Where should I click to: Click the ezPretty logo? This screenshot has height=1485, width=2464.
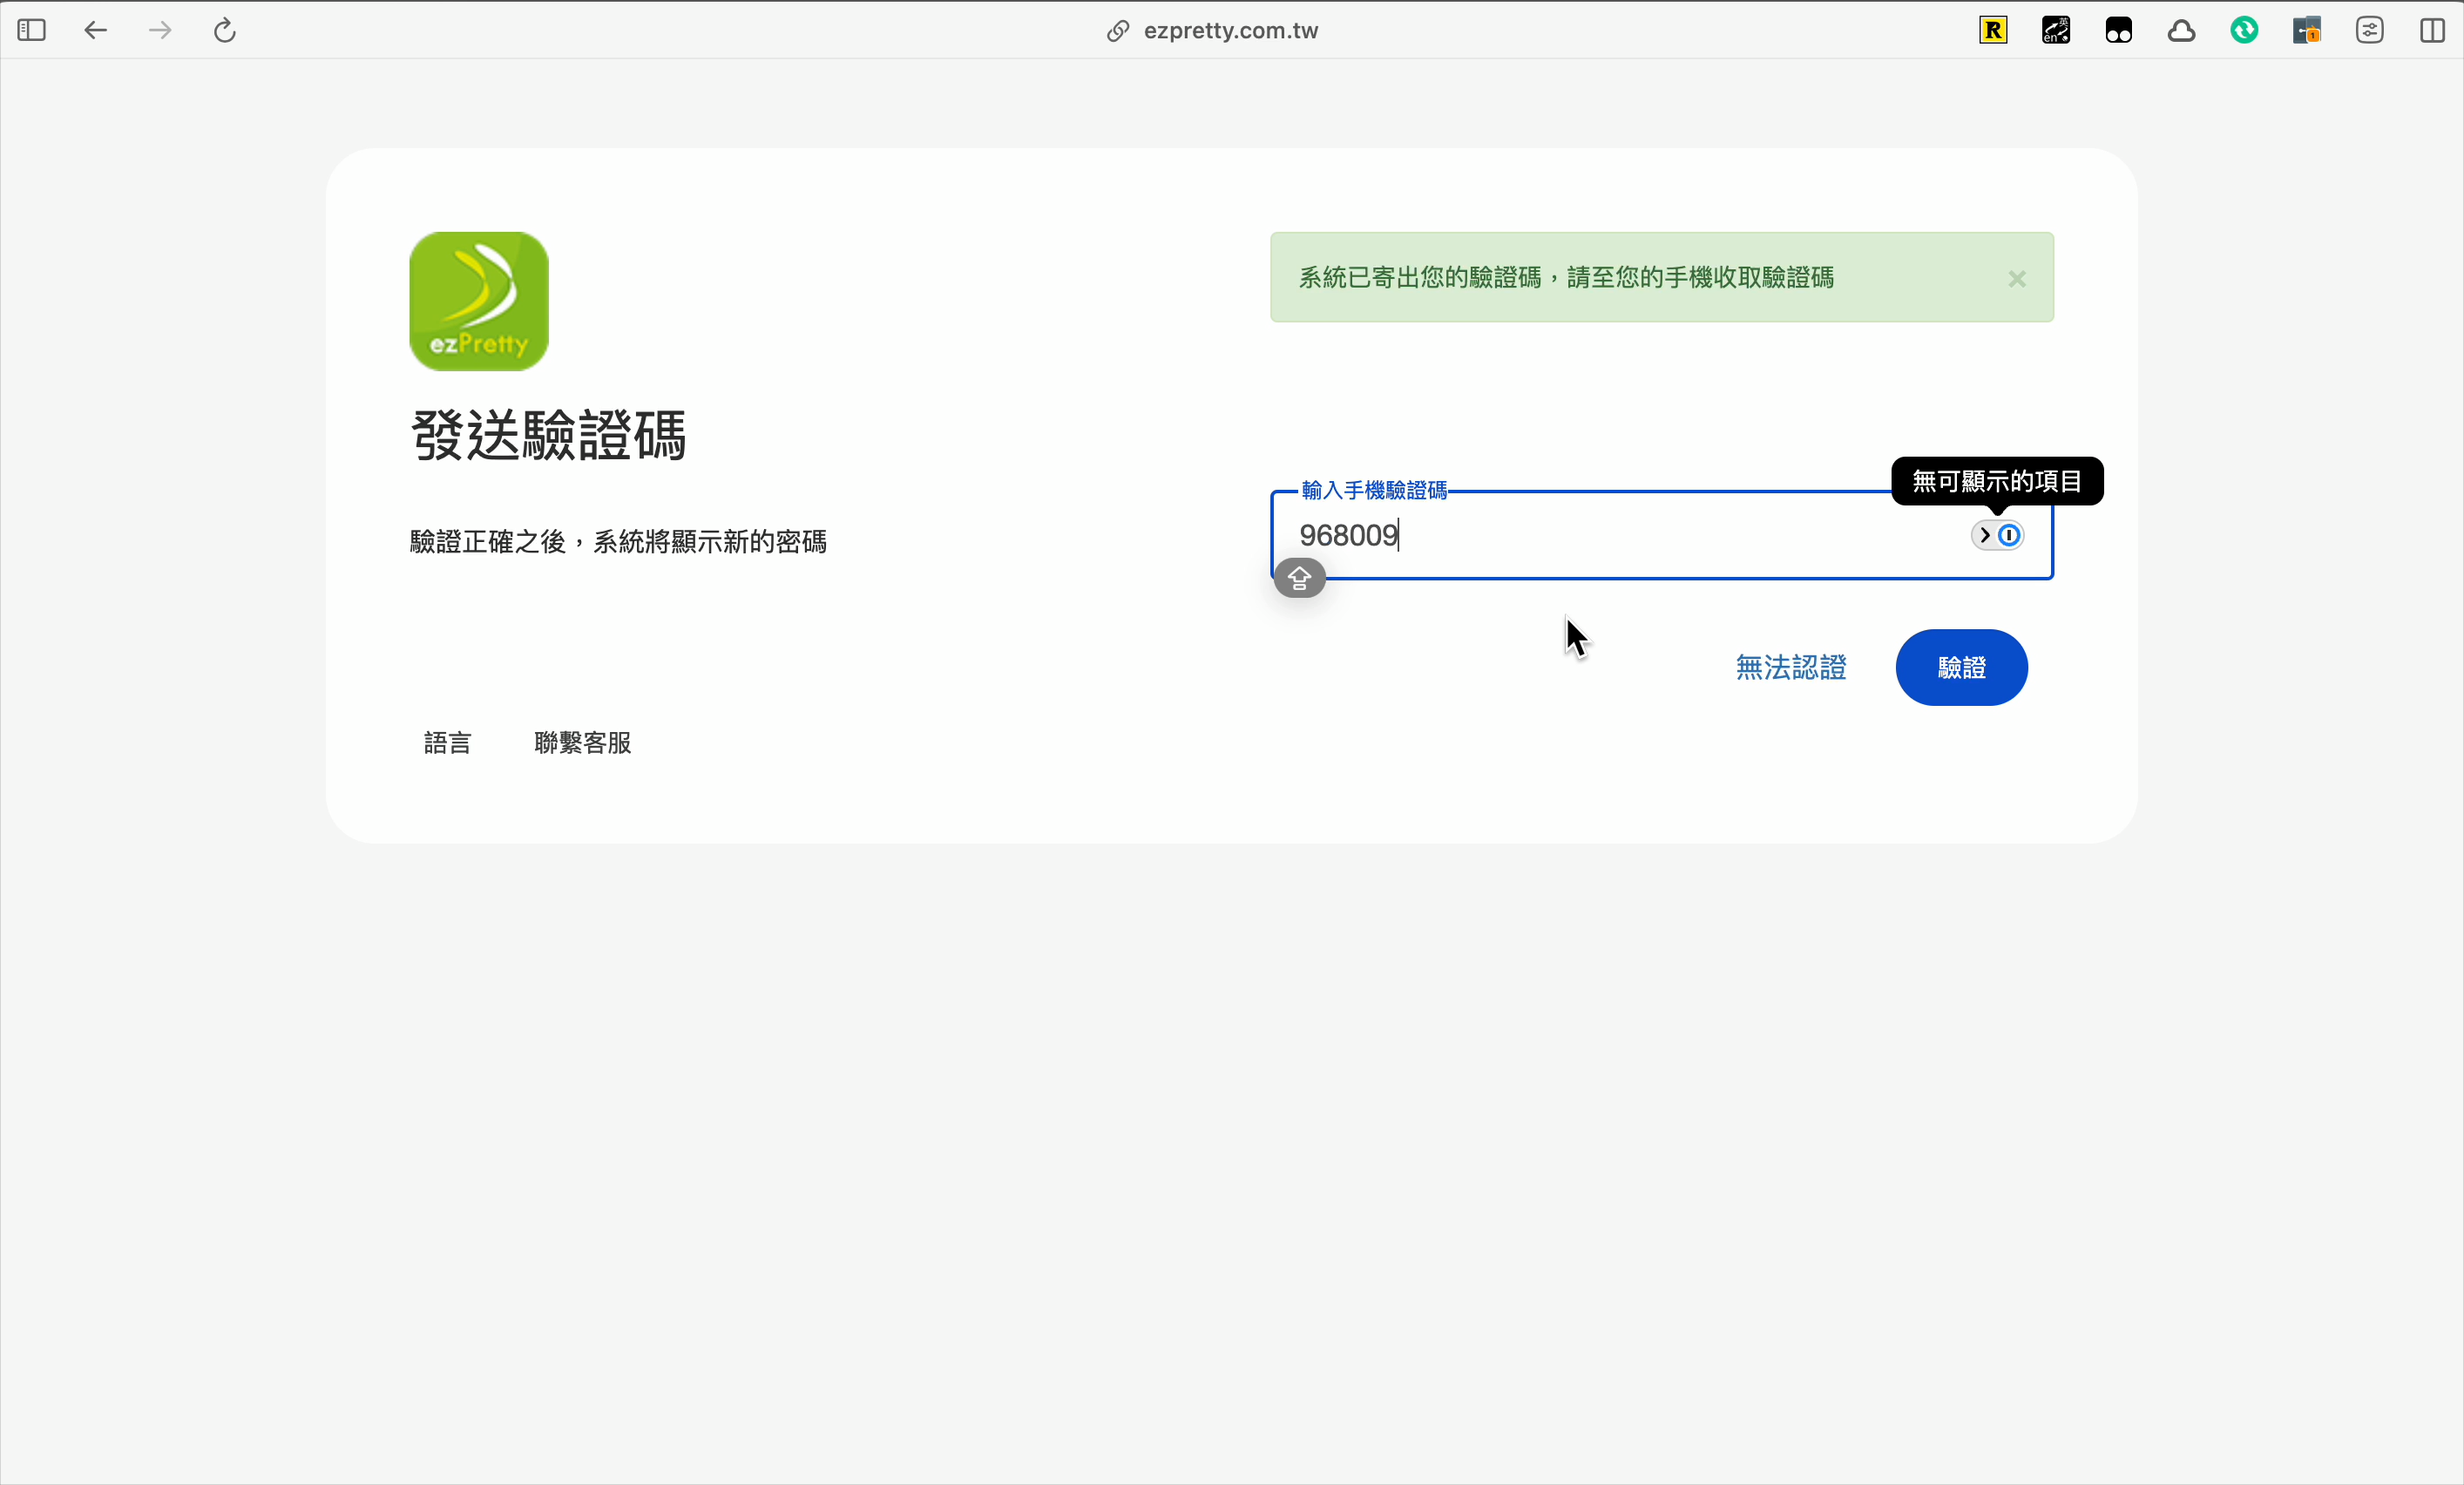479,301
